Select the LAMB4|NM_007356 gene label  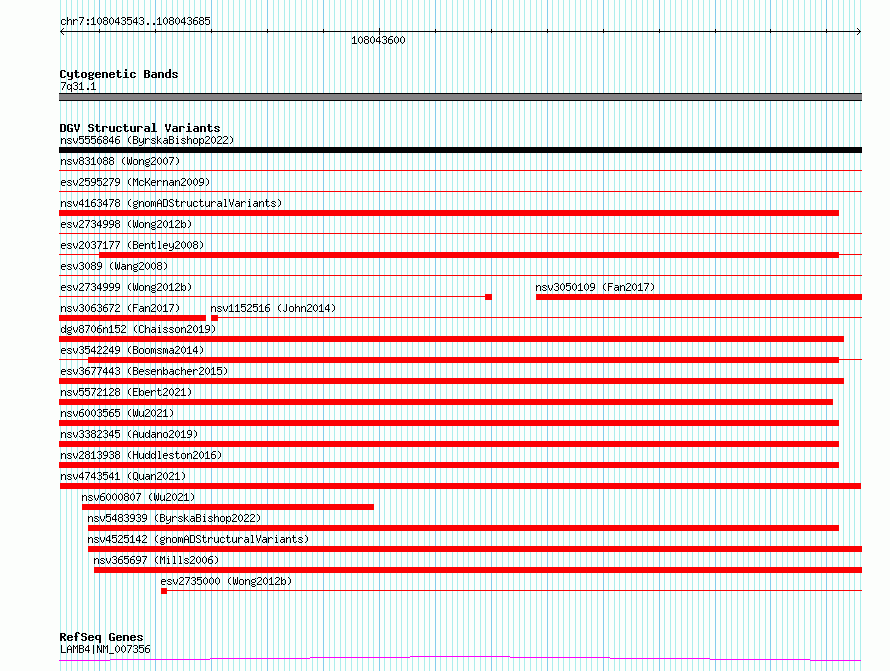(105, 649)
